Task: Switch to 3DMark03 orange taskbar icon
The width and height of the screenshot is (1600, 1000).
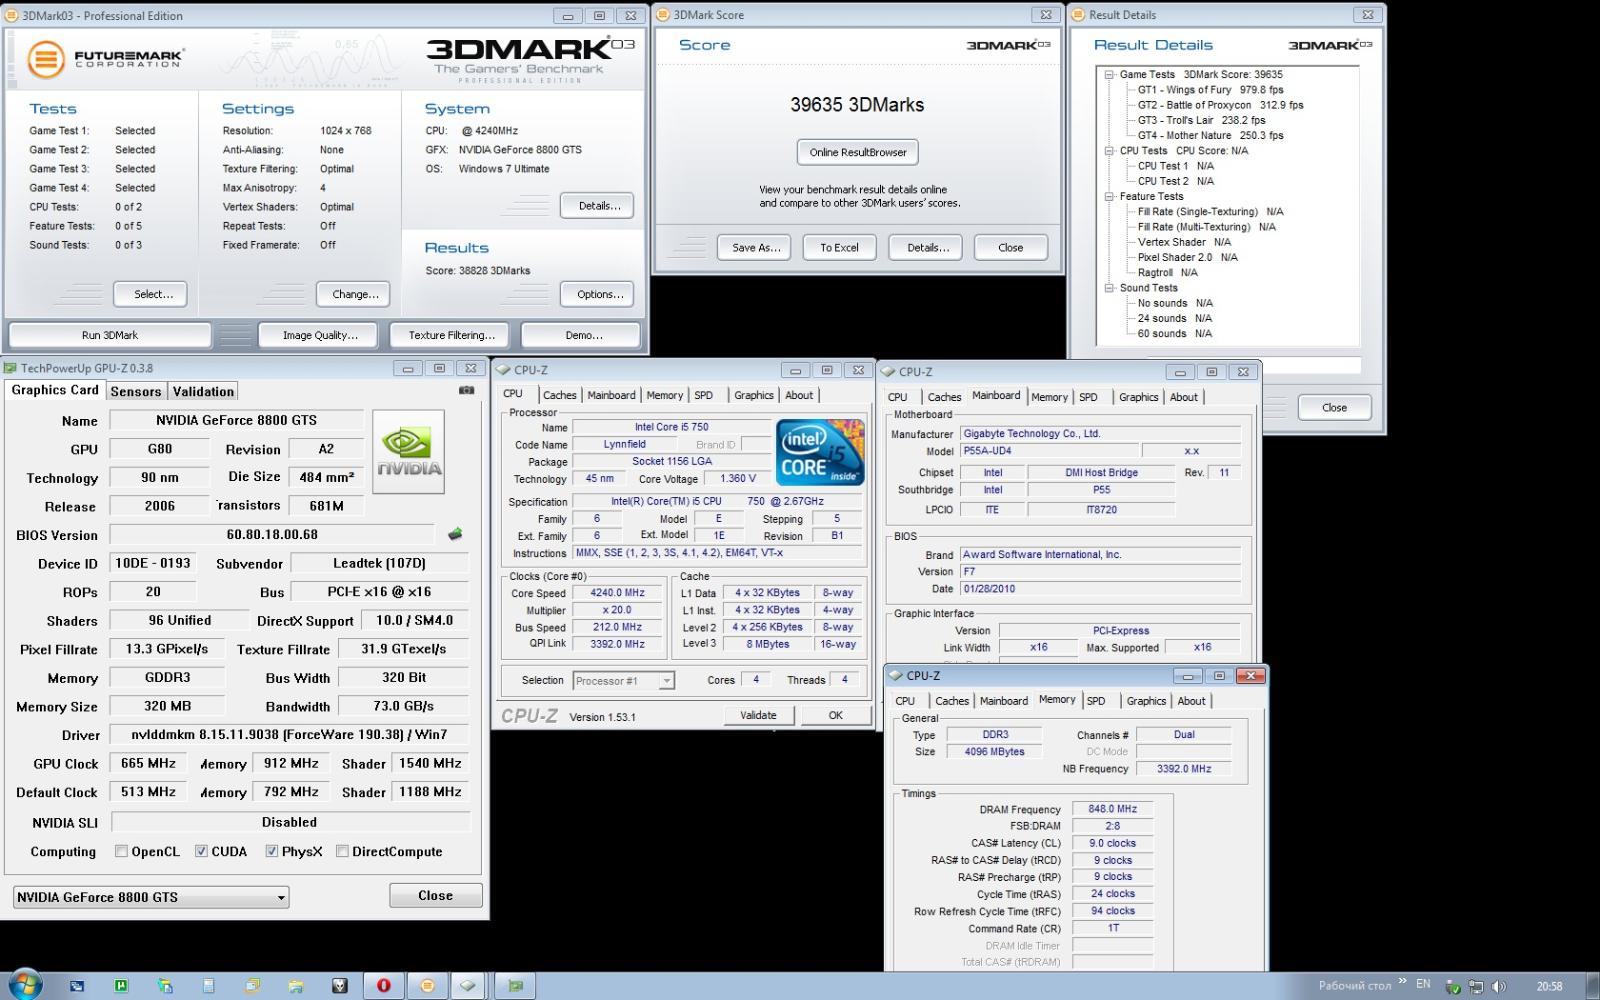Action: 427,985
